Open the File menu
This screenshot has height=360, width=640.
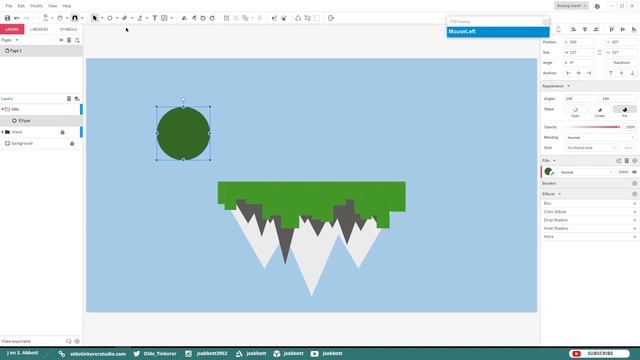pos(9,6)
